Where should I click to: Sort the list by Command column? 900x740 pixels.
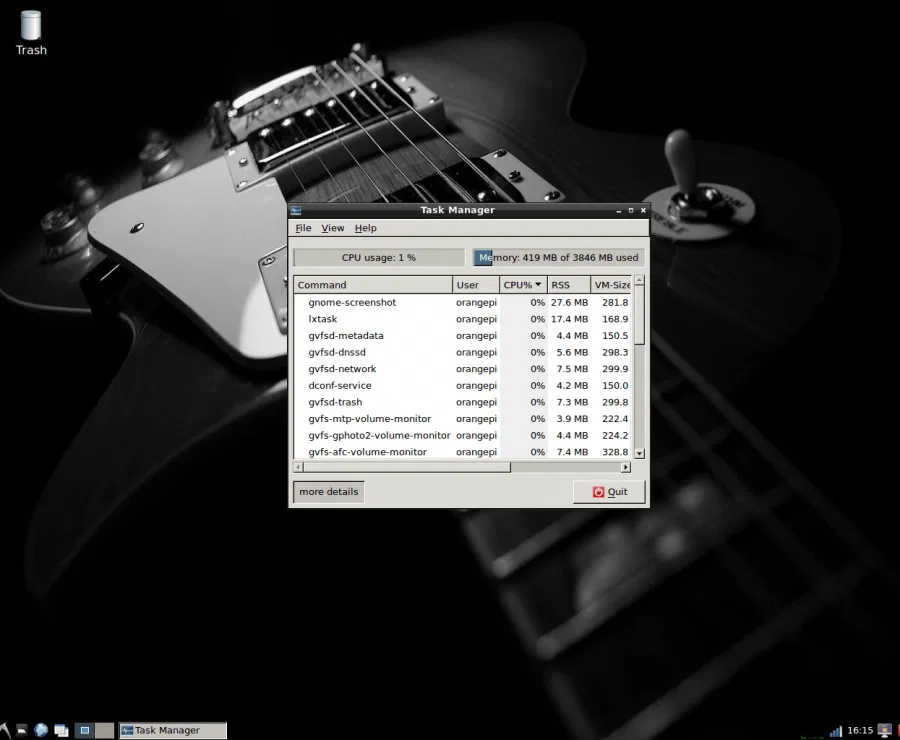(372, 285)
